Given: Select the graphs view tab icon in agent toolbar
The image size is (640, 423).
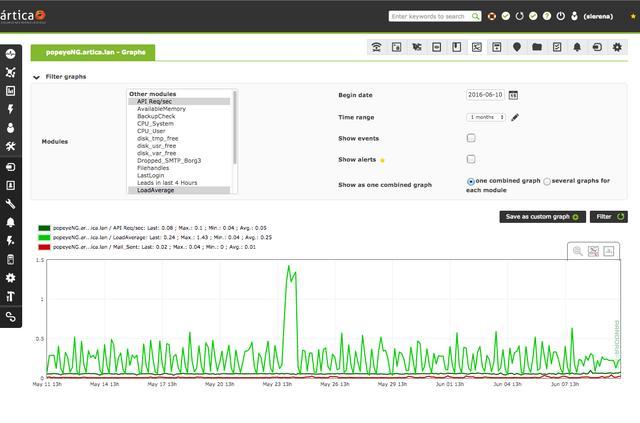Looking at the screenshot, I should 477,47.
